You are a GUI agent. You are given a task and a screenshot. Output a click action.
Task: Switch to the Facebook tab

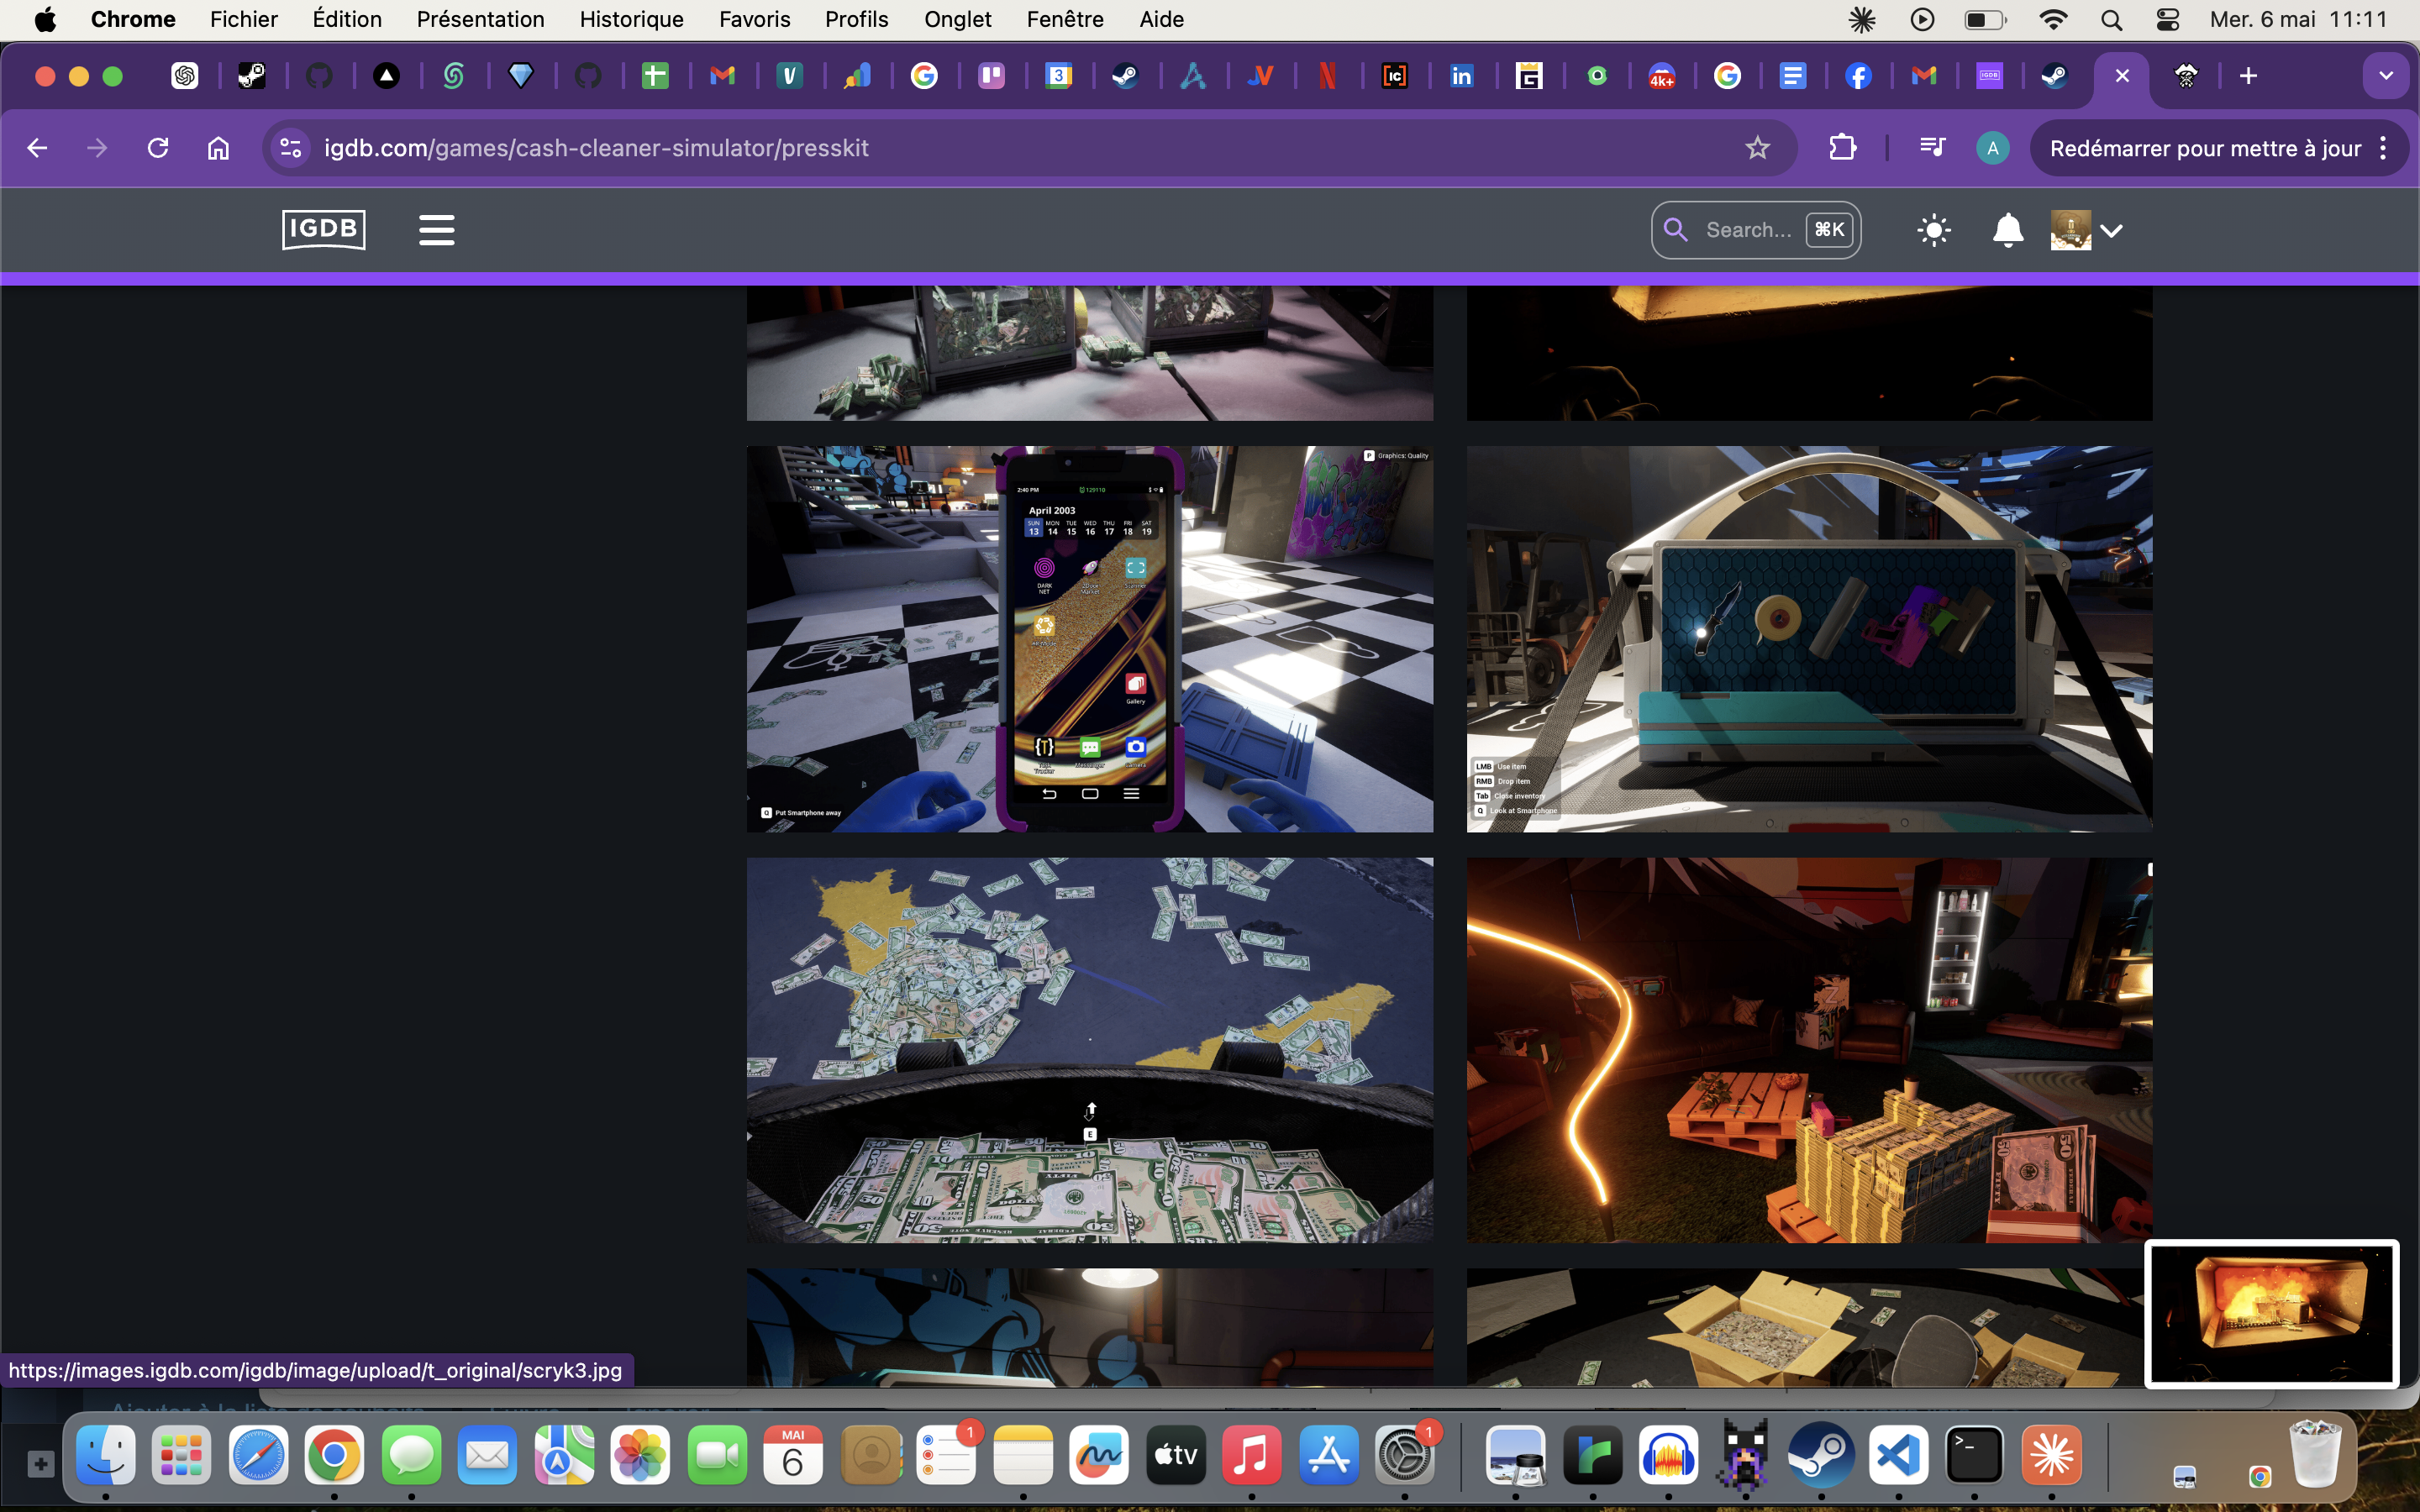coord(1858,76)
